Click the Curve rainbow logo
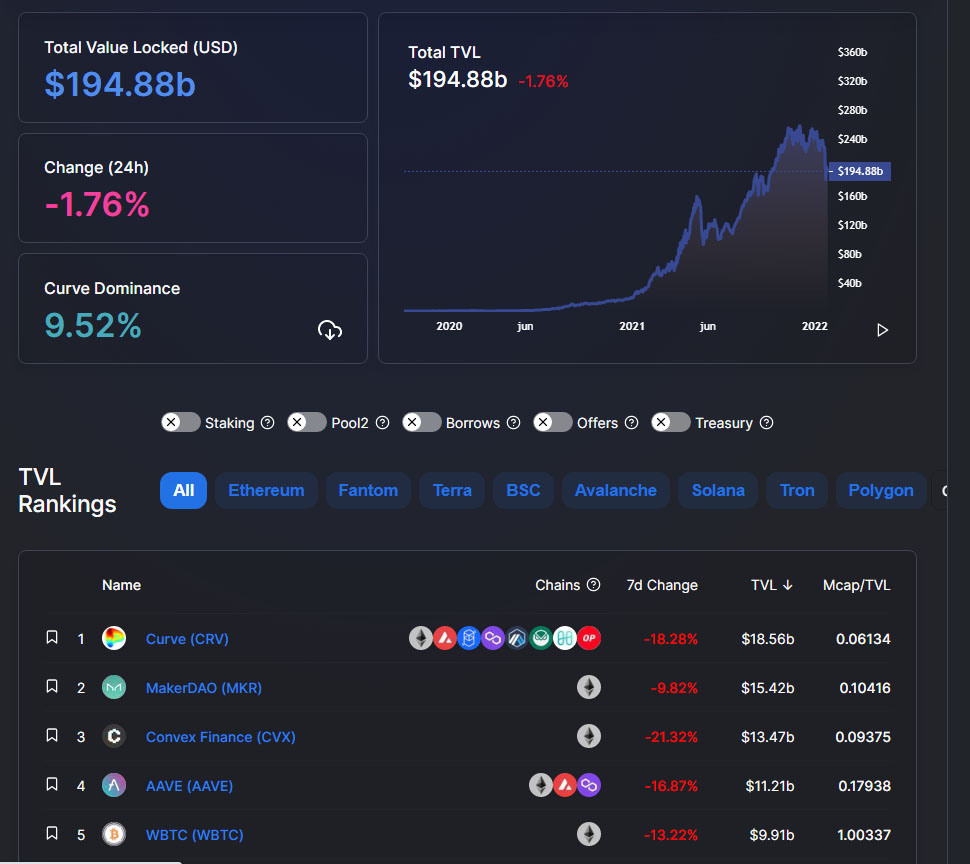This screenshot has height=864, width=970. [x=114, y=638]
